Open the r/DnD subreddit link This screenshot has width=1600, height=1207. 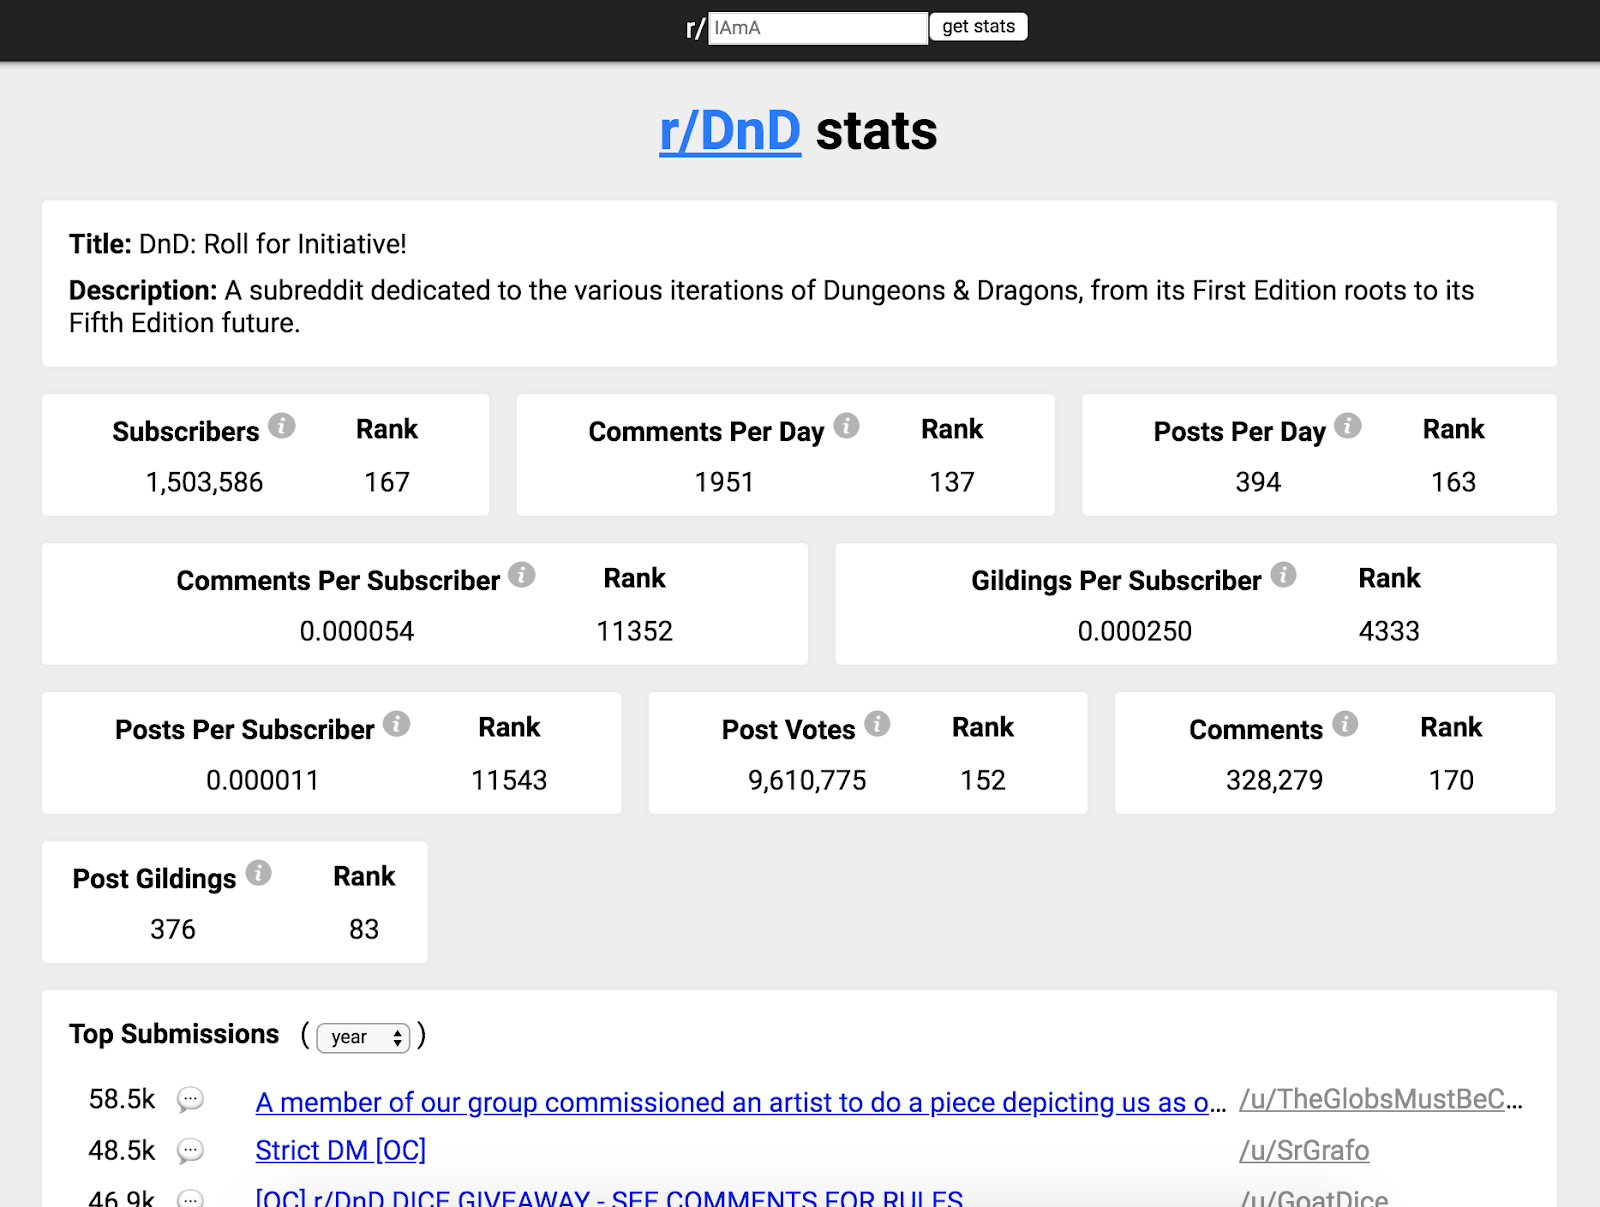tap(730, 131)
